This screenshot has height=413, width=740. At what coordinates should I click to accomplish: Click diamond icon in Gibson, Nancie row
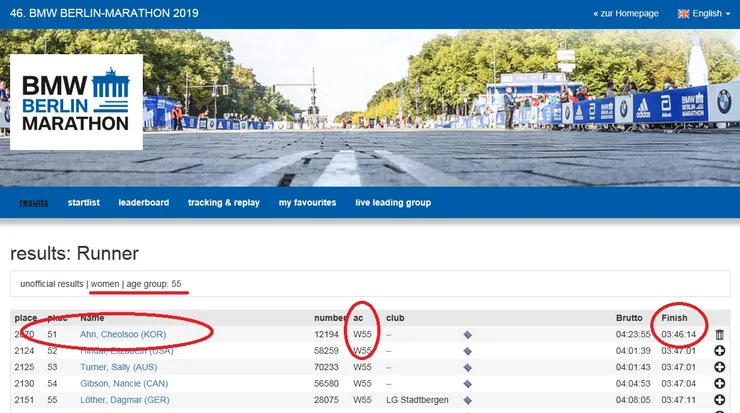(467, 384)
